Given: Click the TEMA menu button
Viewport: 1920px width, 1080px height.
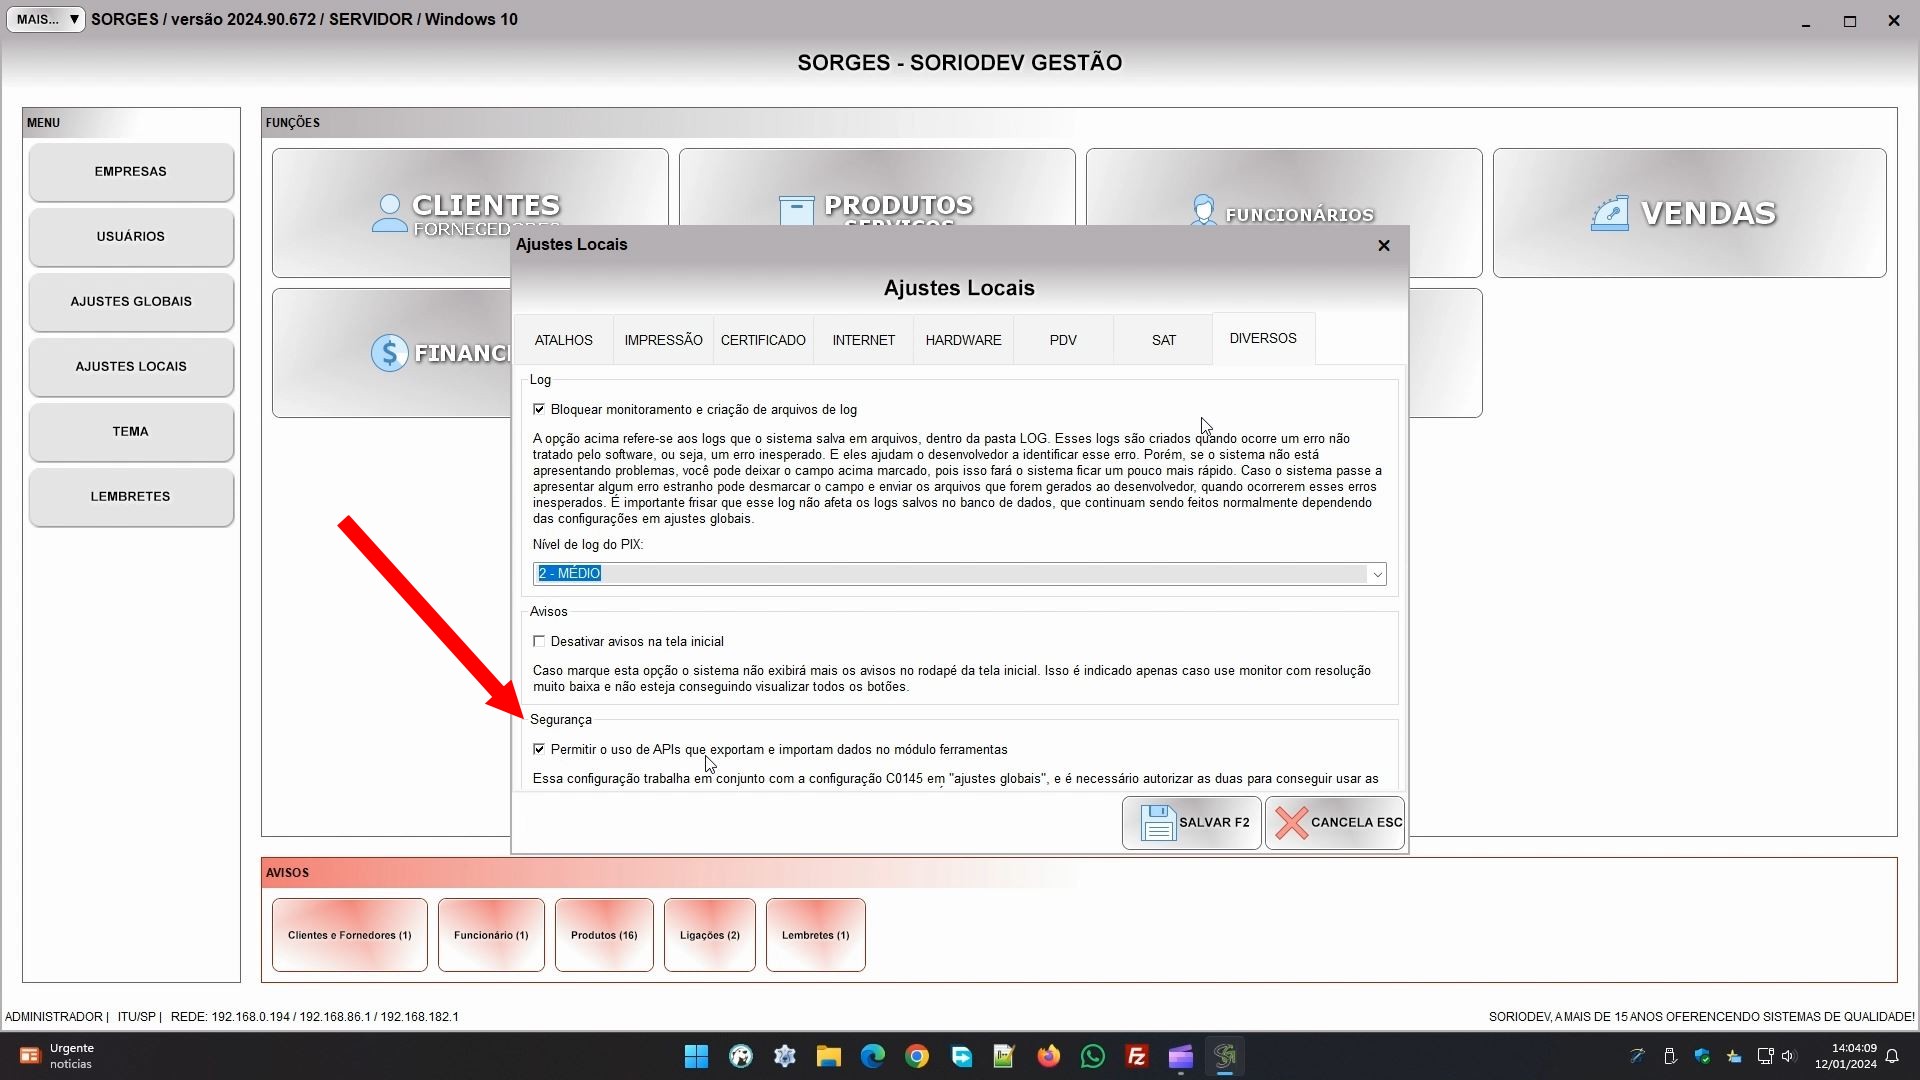Looking at the screenshot, I should (131, 431).
